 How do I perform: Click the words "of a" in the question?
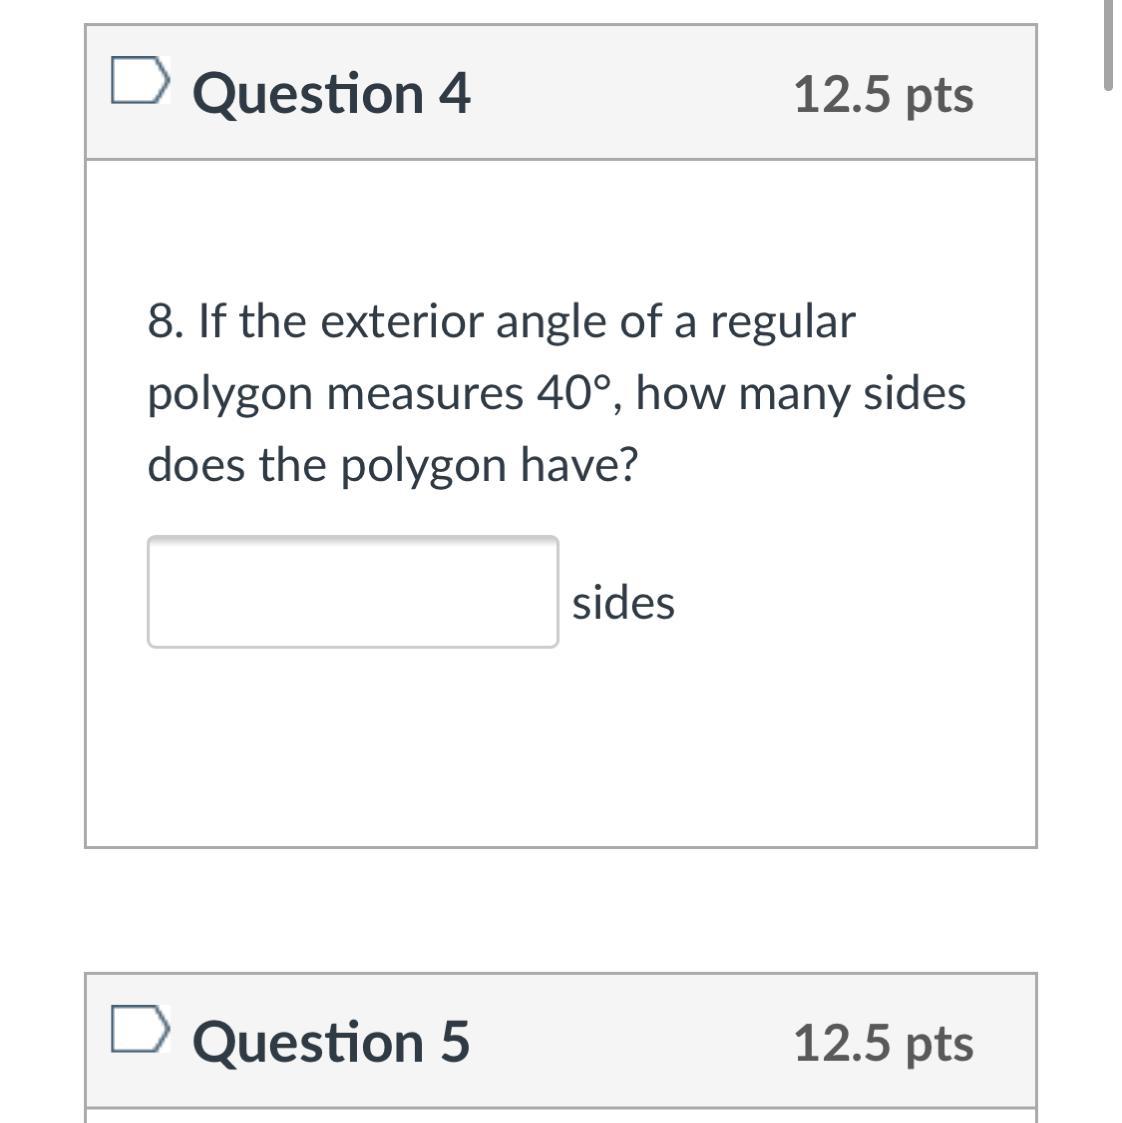tap(641, 322)
